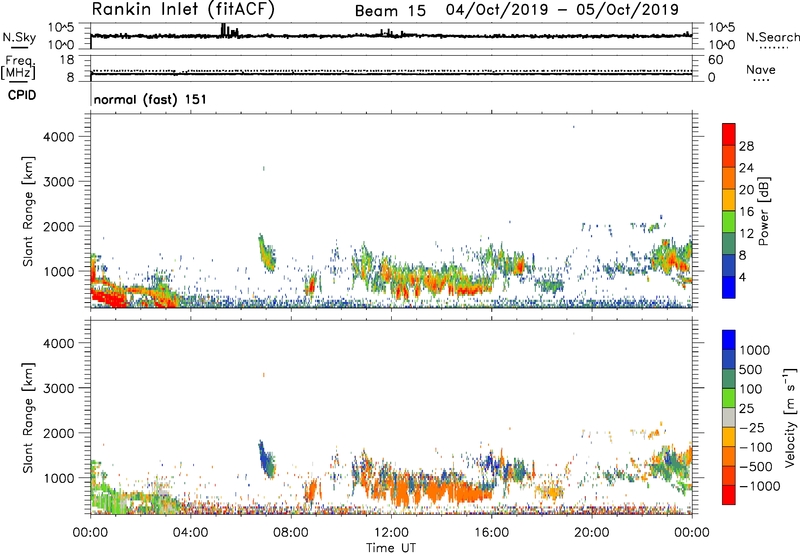Click the 12:00 time tick label

[x=391, y=533]
